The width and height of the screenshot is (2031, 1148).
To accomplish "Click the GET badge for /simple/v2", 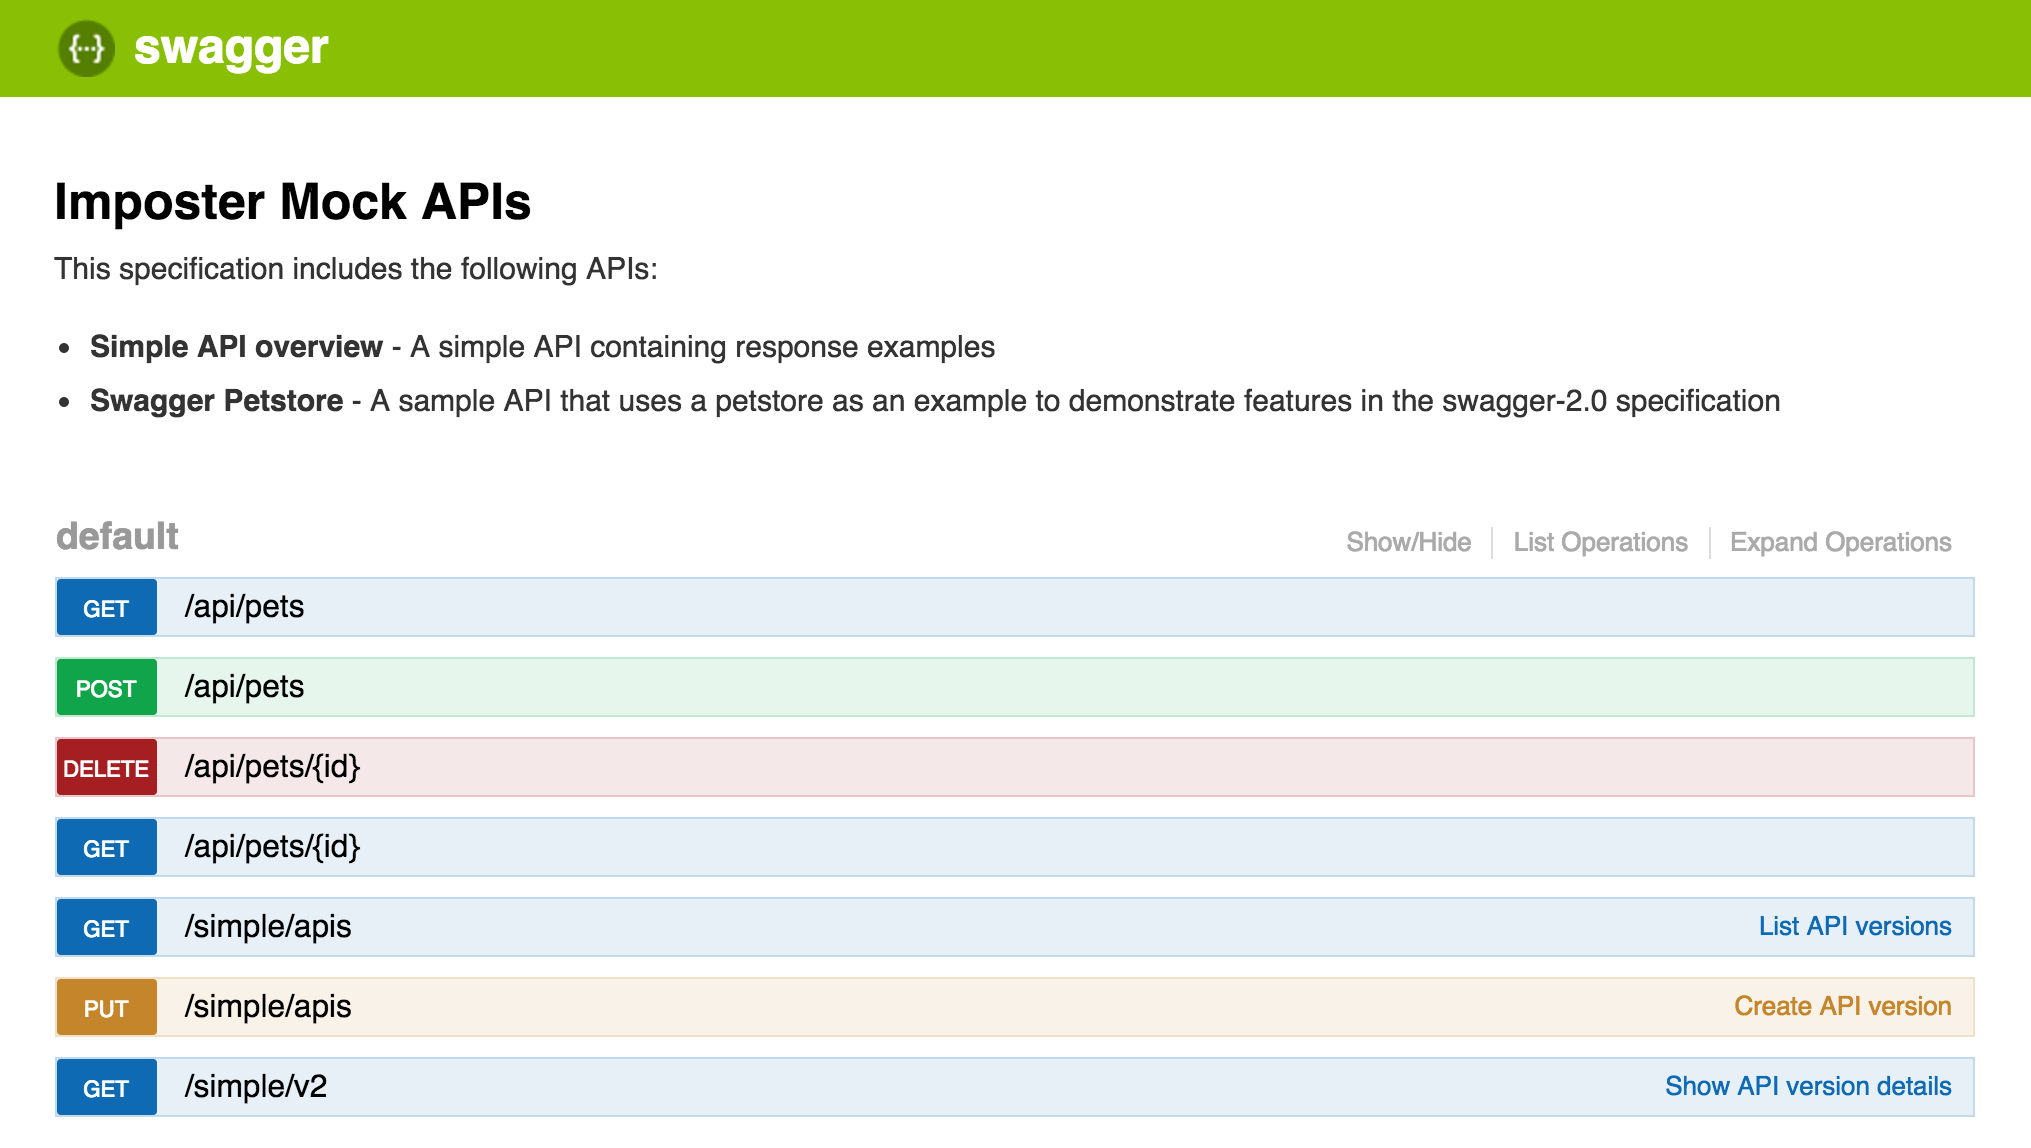I will coord(106,1087).
